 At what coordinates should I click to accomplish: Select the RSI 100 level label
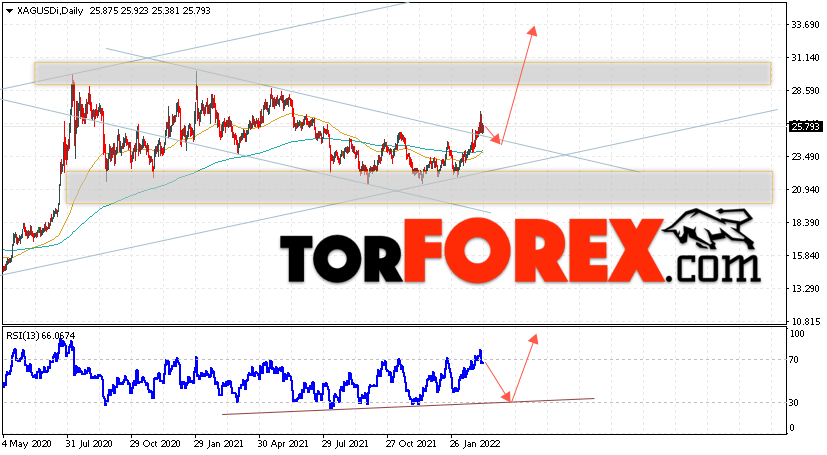(797, 334)
